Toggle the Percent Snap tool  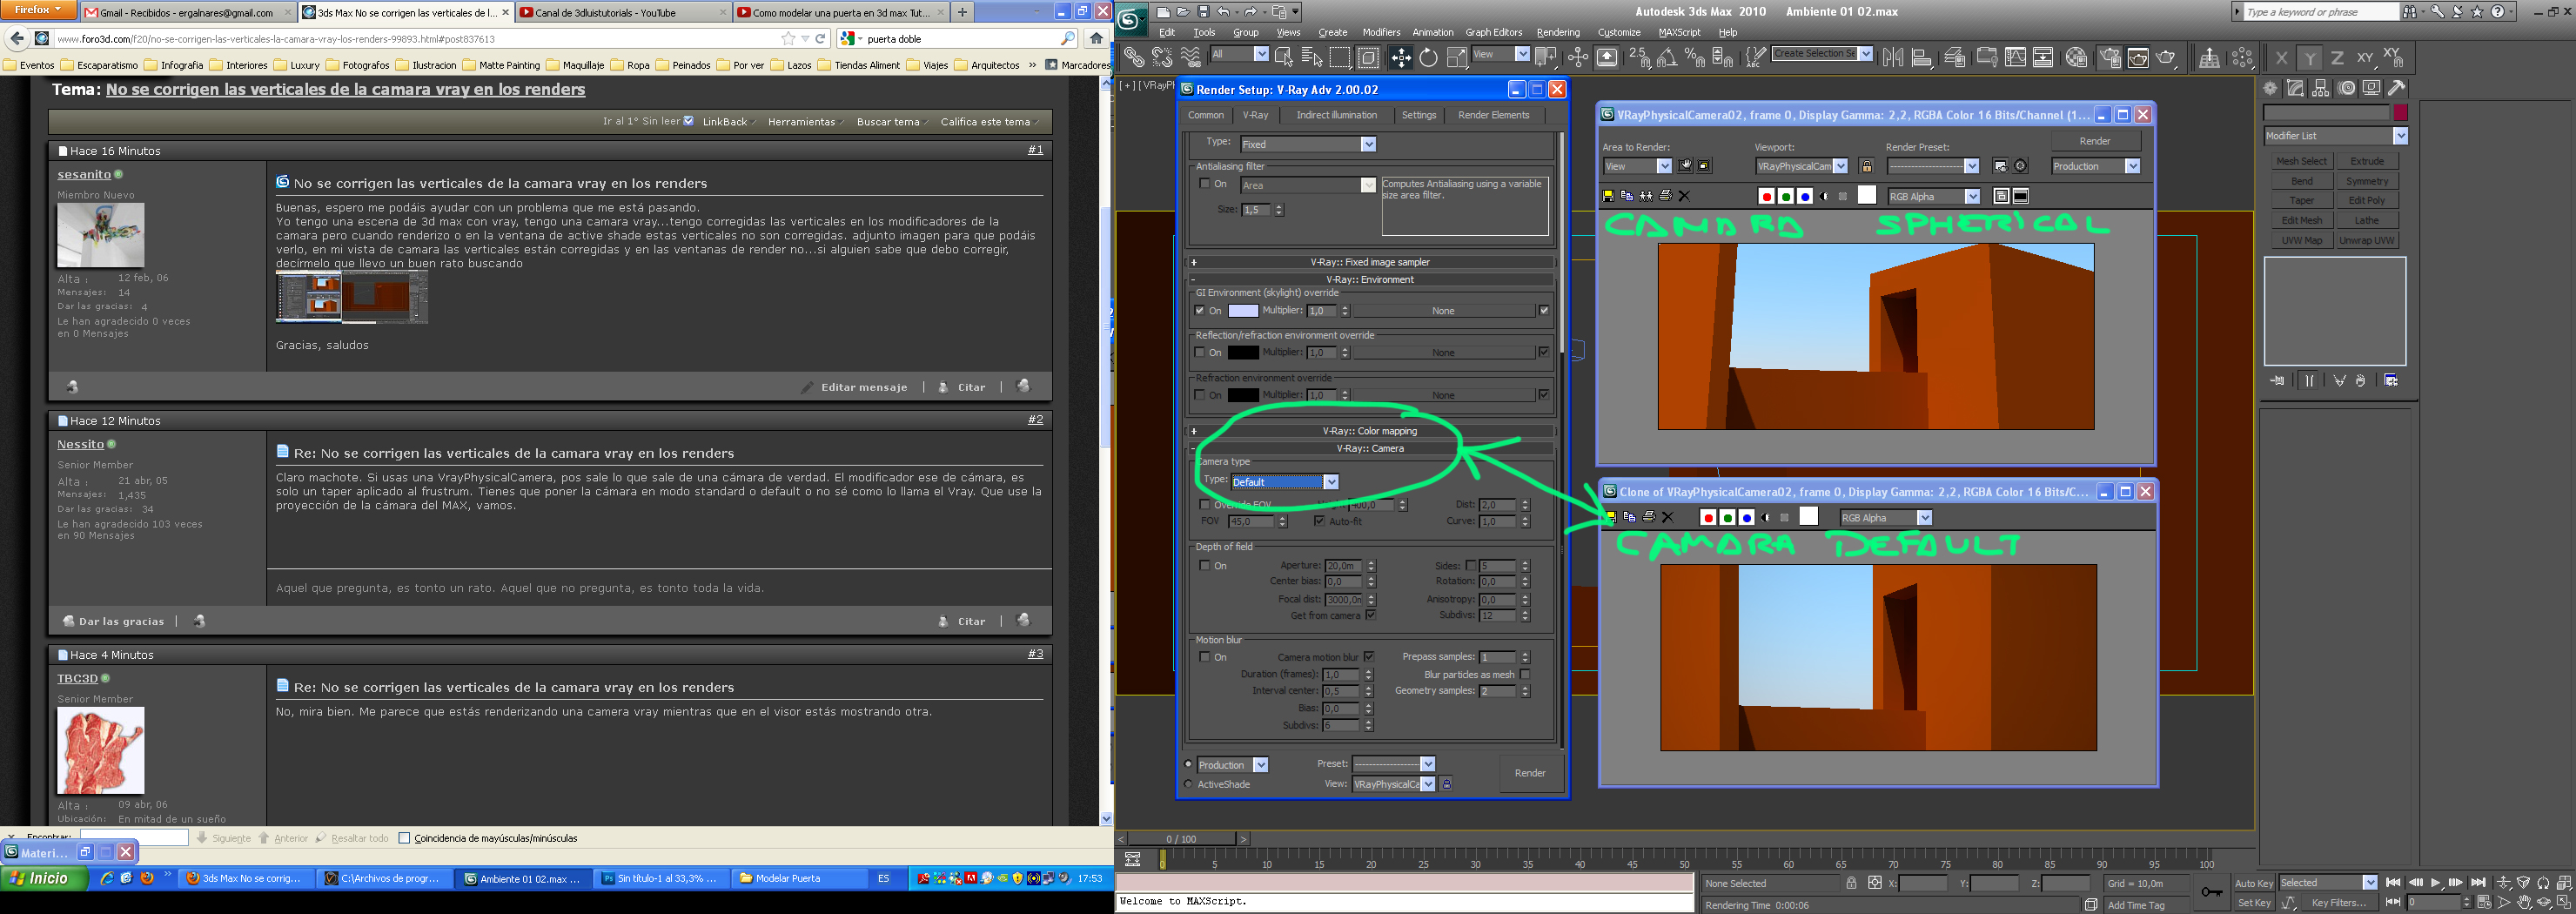(x=1695, y=58)
